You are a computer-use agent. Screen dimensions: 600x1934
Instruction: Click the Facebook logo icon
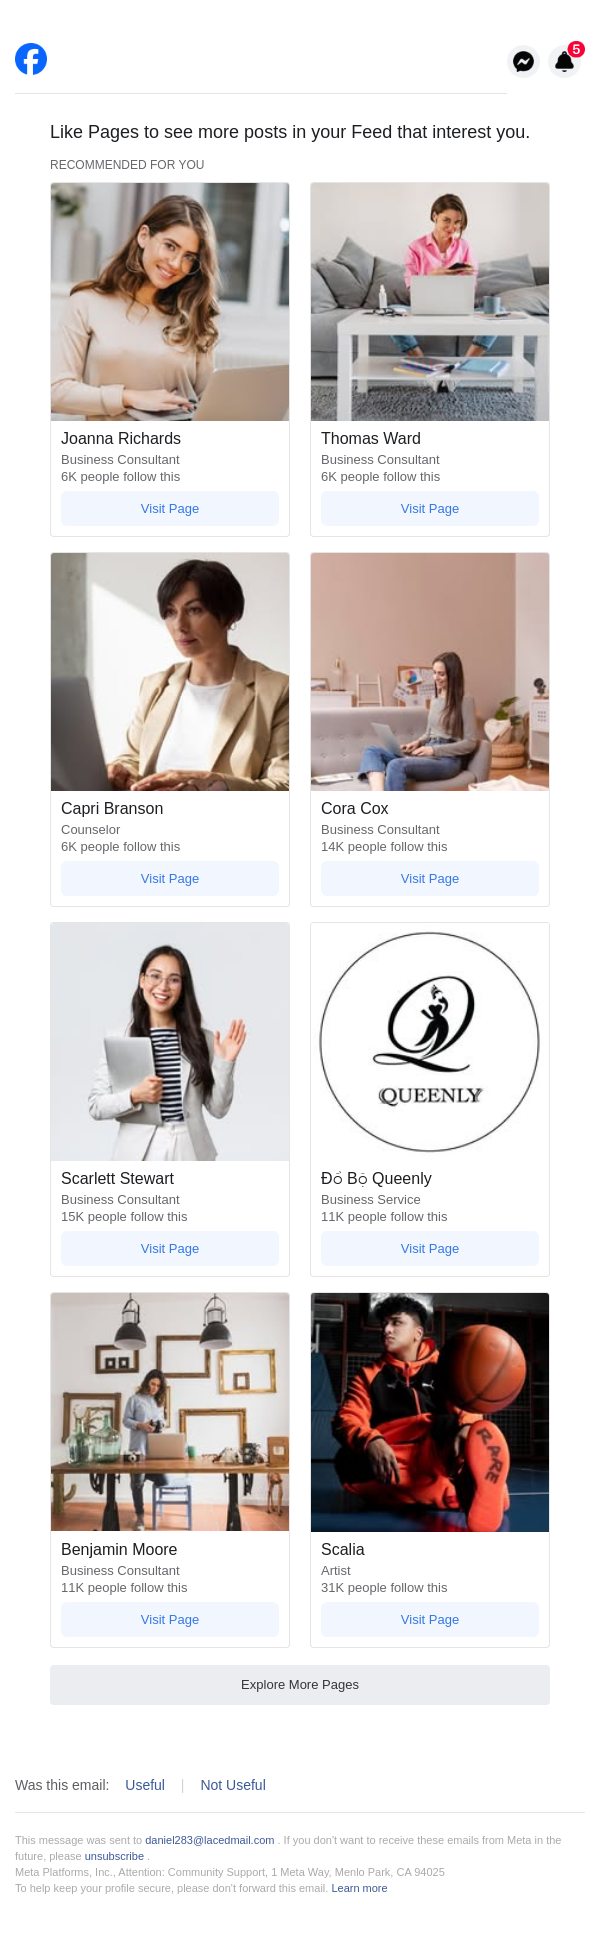[x=31, y=59]
